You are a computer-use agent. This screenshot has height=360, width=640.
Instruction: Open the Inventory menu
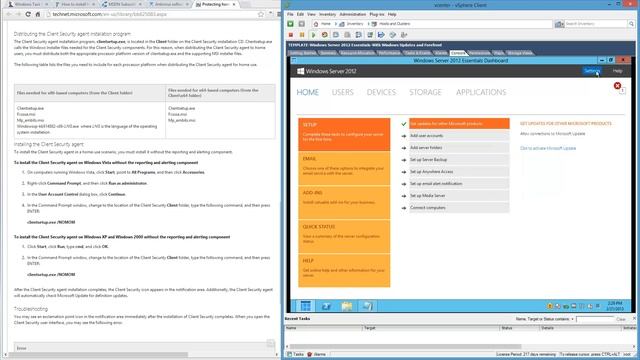click(327, 14)
